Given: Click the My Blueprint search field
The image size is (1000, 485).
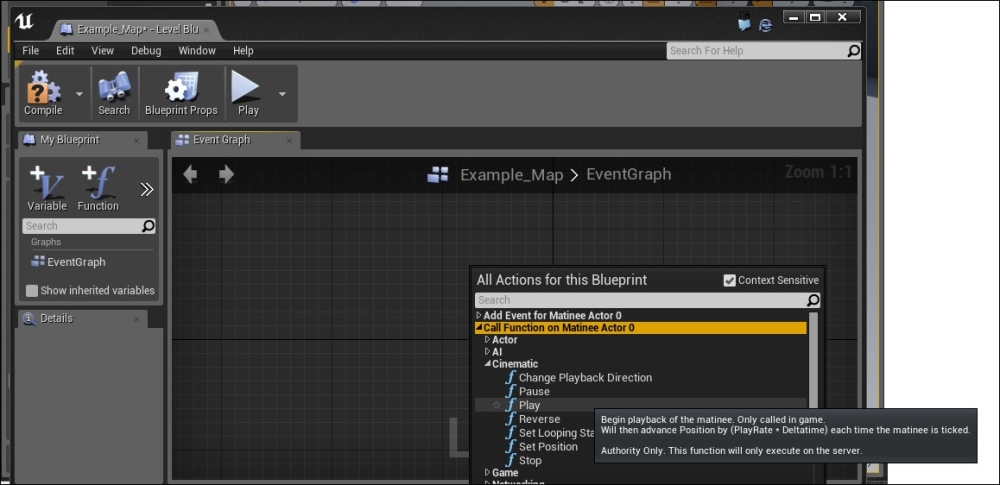Looking at the screenshot, I should click(x=89, y=226).
